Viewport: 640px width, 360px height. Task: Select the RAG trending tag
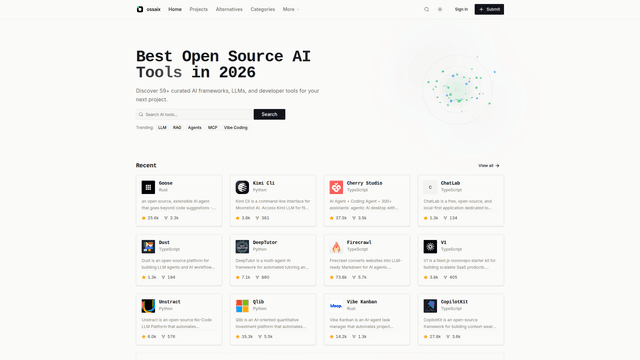[177, 128]
